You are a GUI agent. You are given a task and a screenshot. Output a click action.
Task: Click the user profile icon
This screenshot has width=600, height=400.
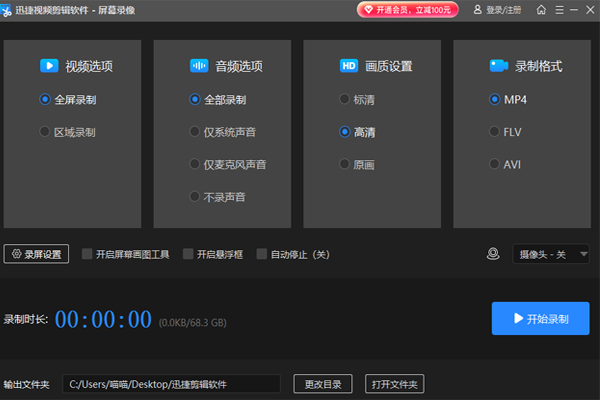478,10
